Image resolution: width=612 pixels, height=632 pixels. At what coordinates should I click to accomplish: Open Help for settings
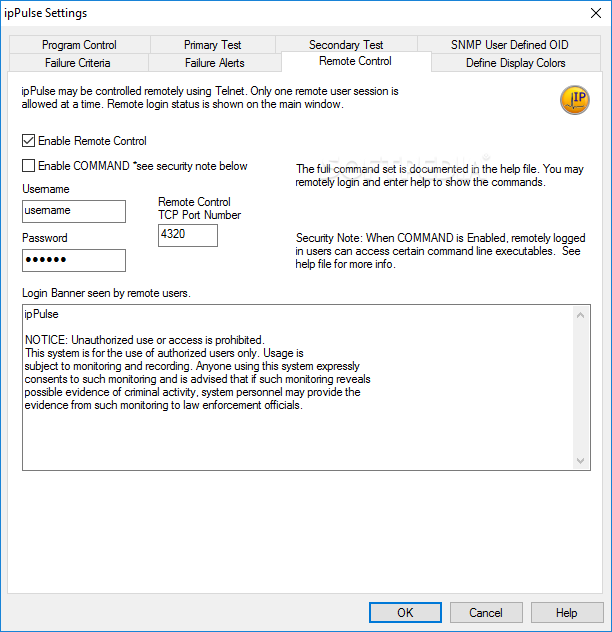[x=566, y=613]
